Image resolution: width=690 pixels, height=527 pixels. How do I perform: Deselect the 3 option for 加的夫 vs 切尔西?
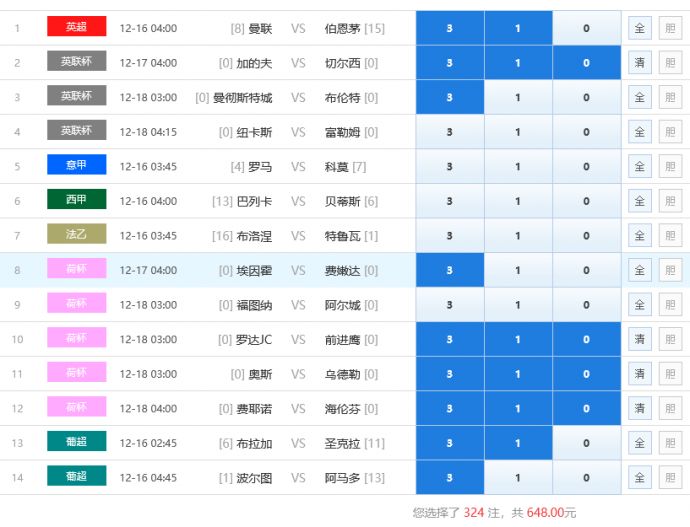tap(449, 63)
